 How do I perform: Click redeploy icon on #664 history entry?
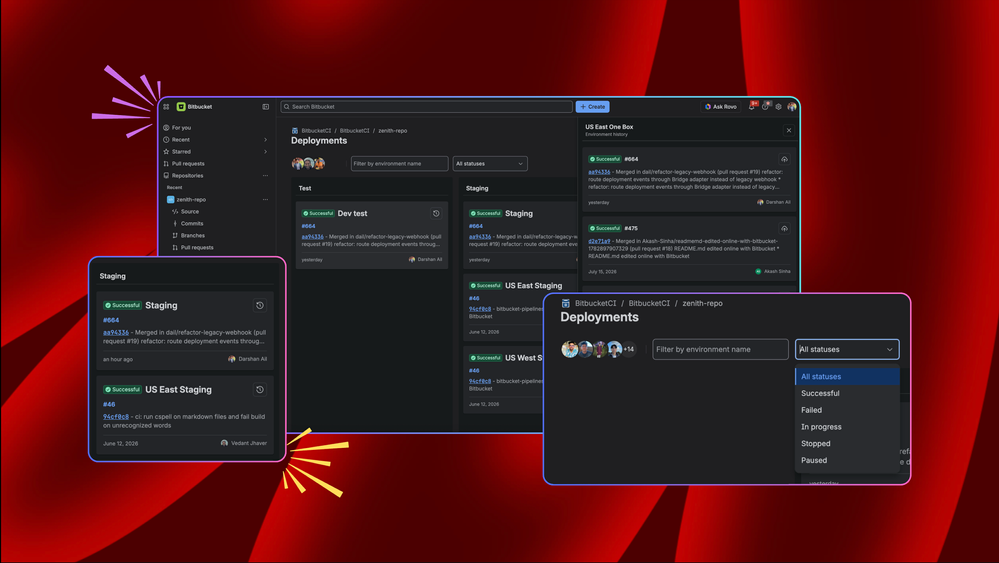pos(784,159)
